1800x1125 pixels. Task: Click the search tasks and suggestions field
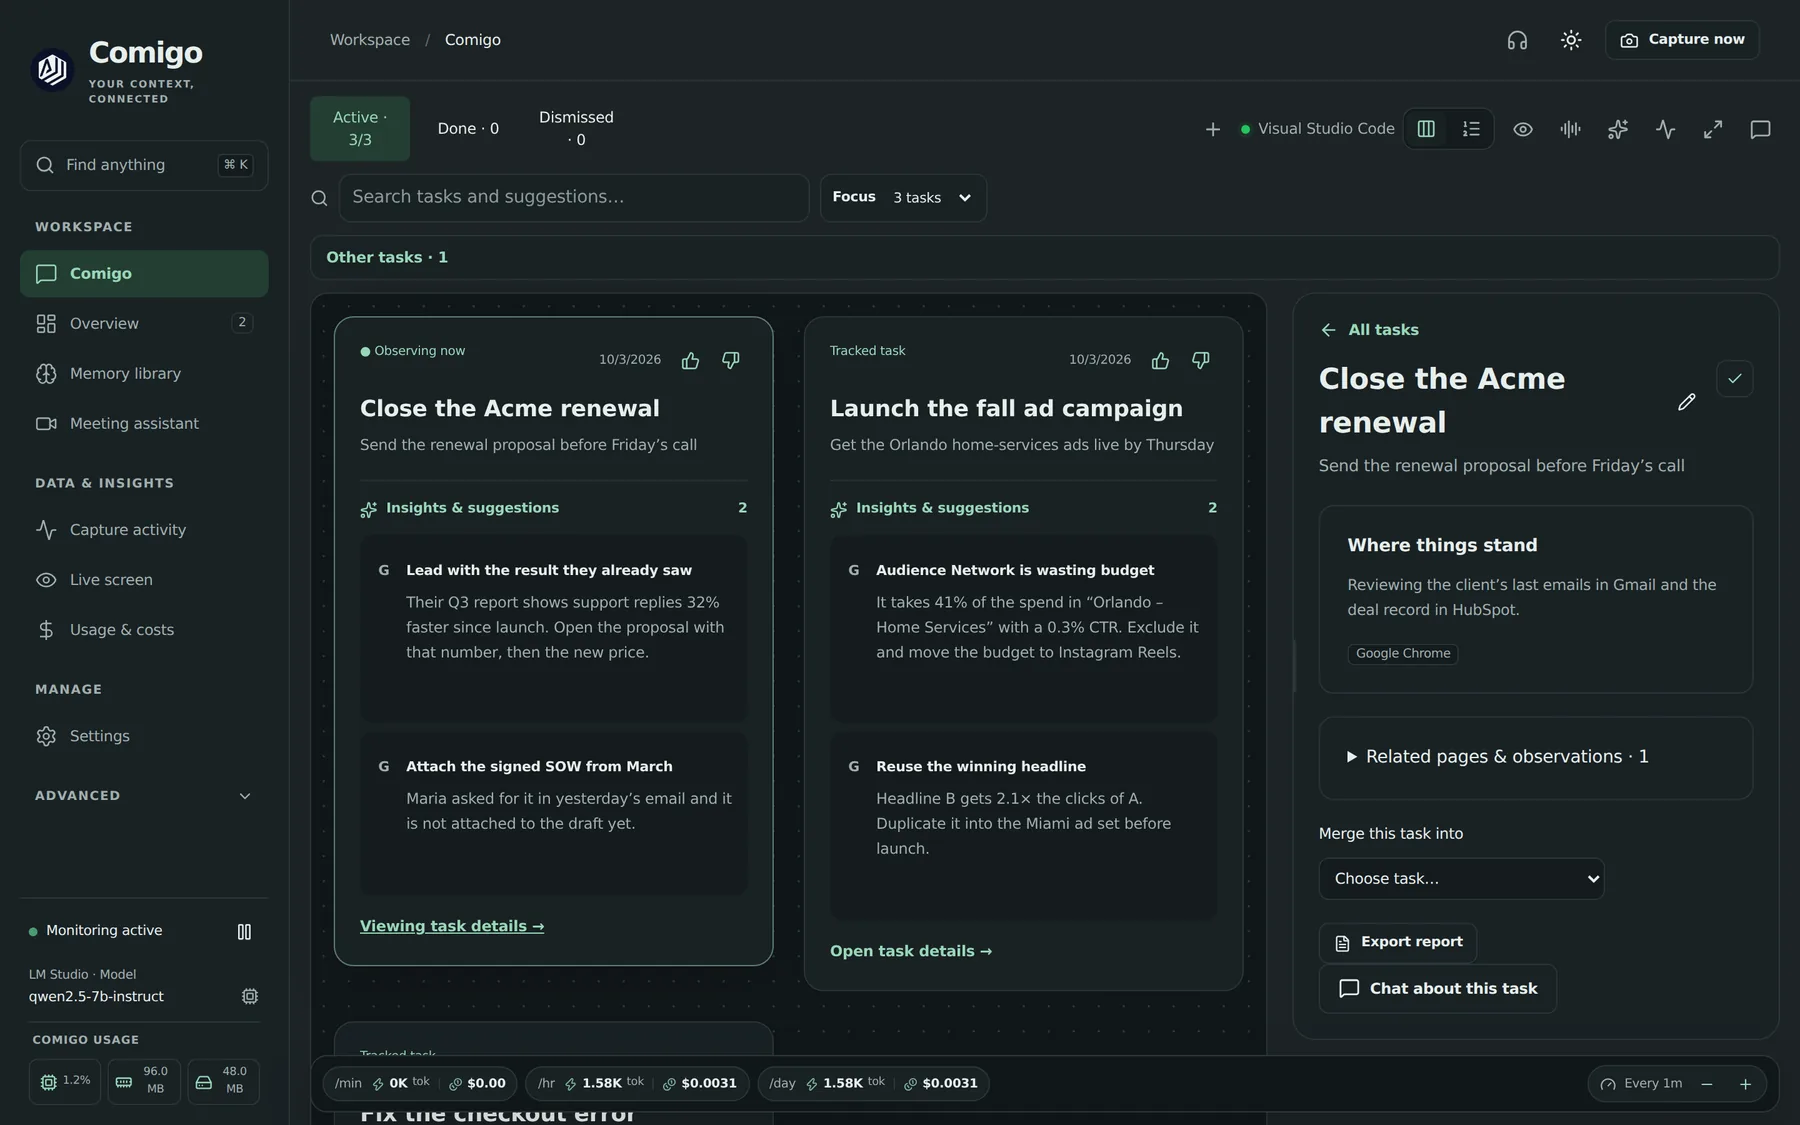click(574, 198)
